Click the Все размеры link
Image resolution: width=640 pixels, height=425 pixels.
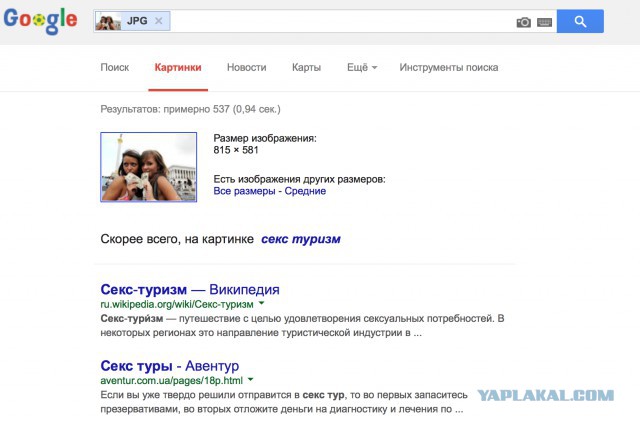(x=244, y=191)
